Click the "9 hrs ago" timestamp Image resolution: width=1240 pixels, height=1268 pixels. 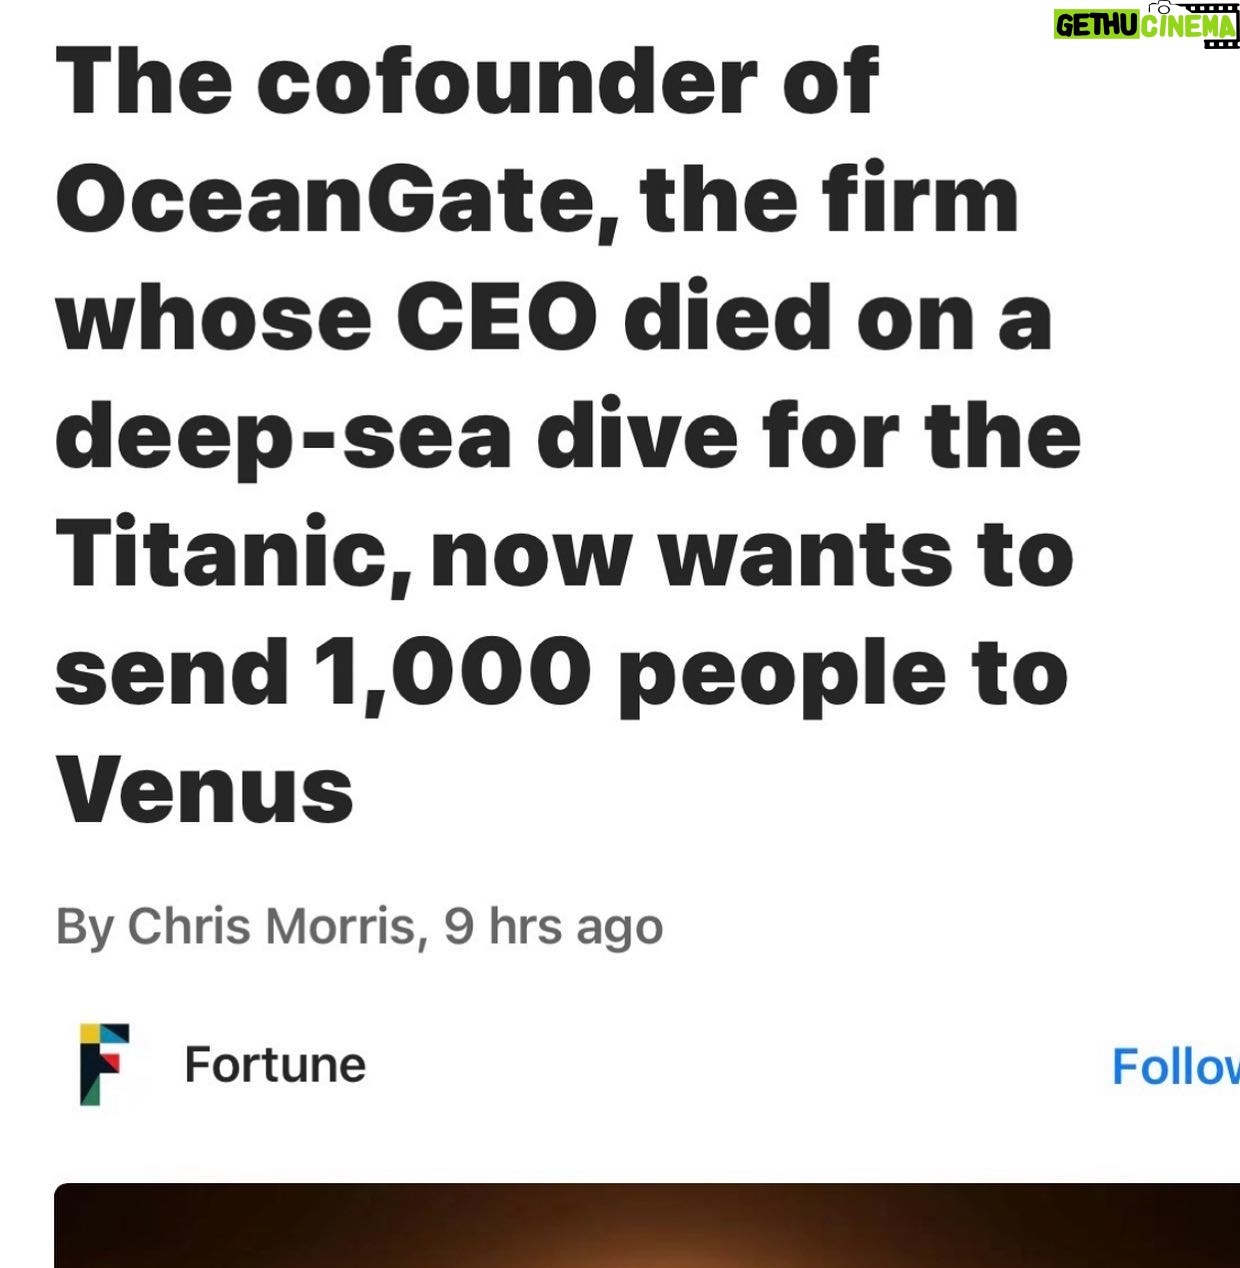click(x=553, y=927)
